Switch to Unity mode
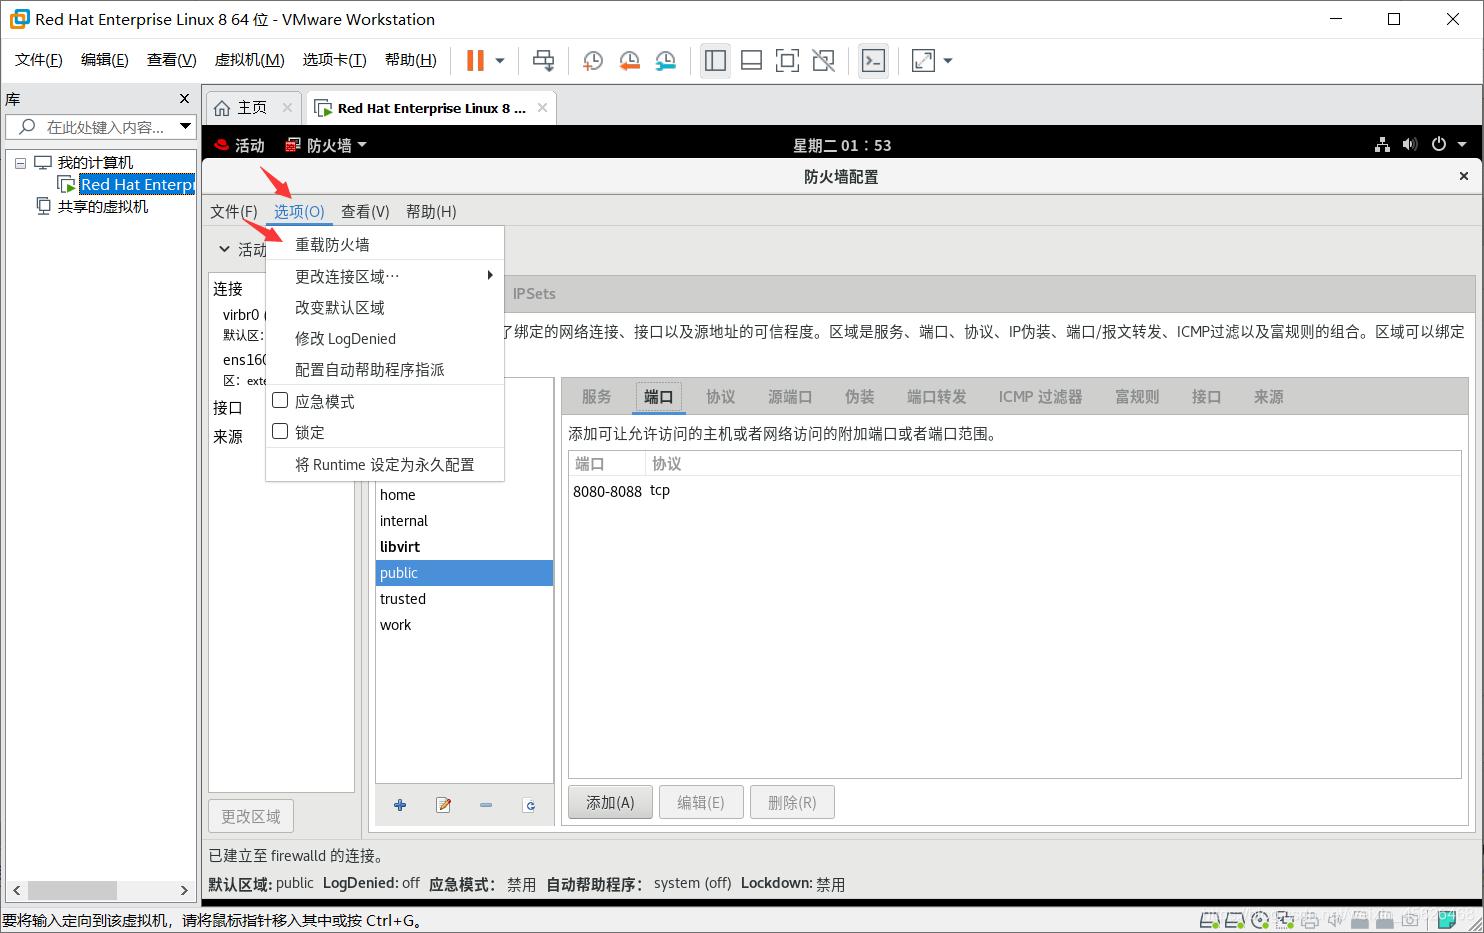The width and height of the screenshot is (1484, 933). point(823,61)
